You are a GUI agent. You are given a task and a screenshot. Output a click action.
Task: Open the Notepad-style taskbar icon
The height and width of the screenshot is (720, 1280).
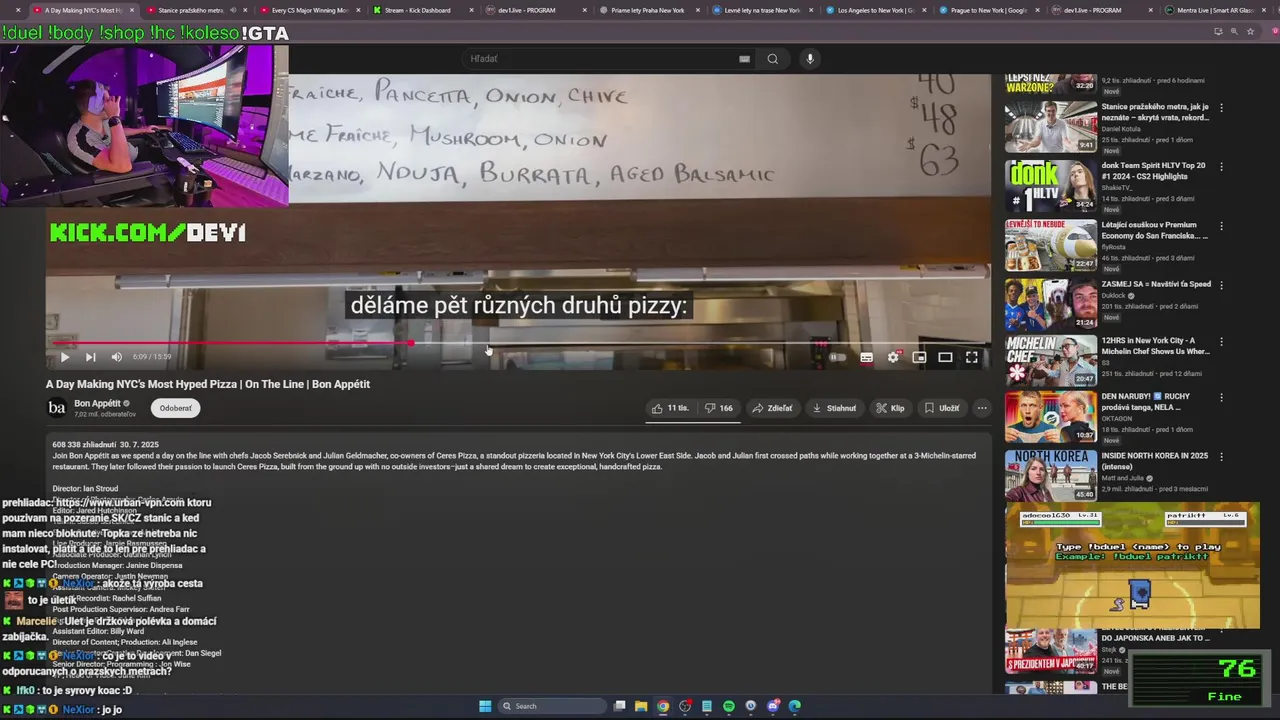point(707,706)
